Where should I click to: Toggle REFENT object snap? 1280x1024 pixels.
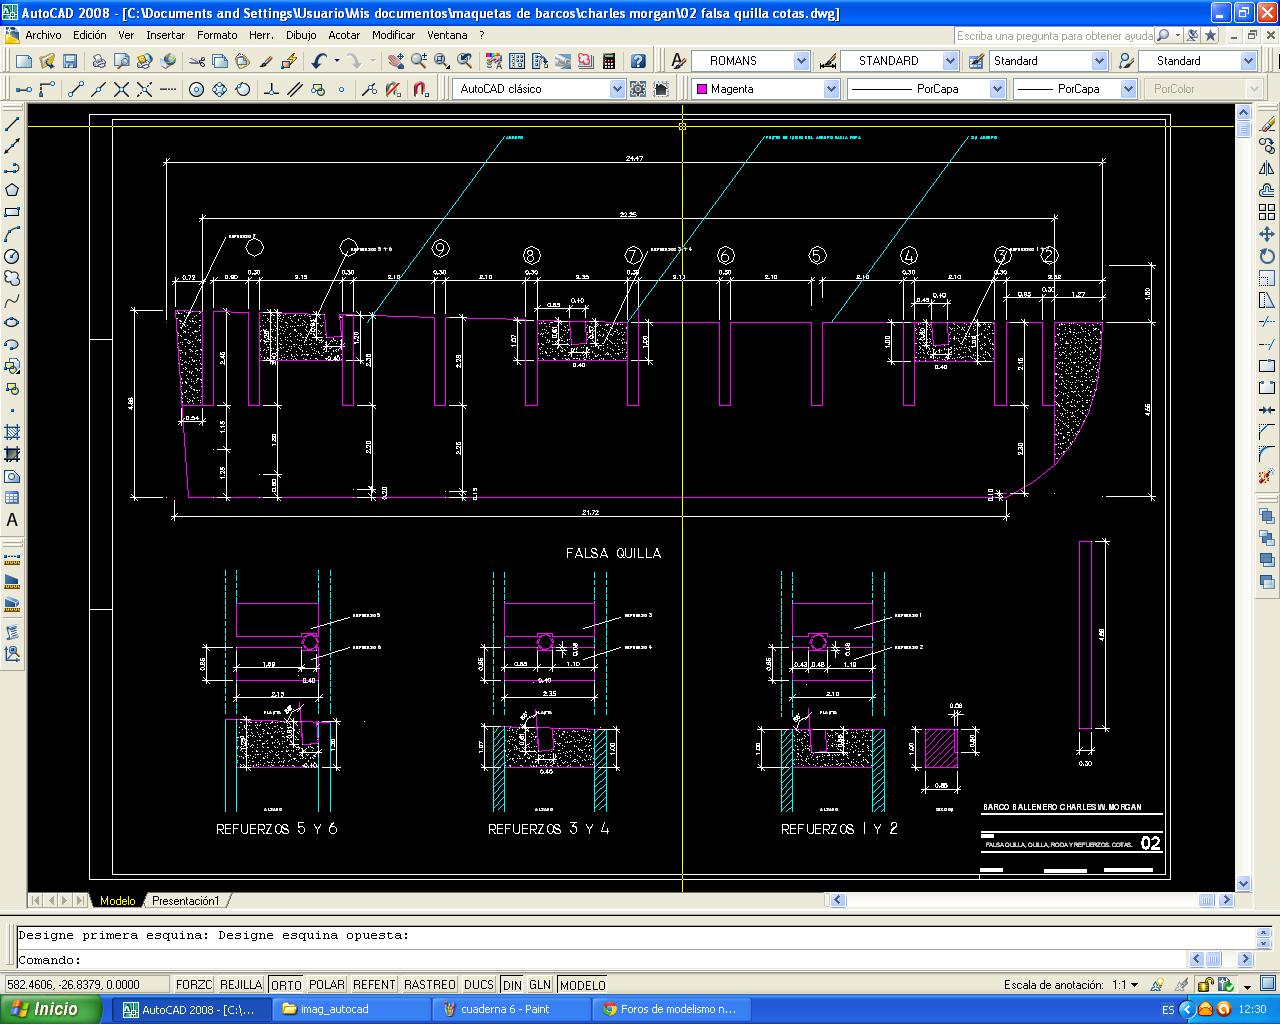pos(375,985)
